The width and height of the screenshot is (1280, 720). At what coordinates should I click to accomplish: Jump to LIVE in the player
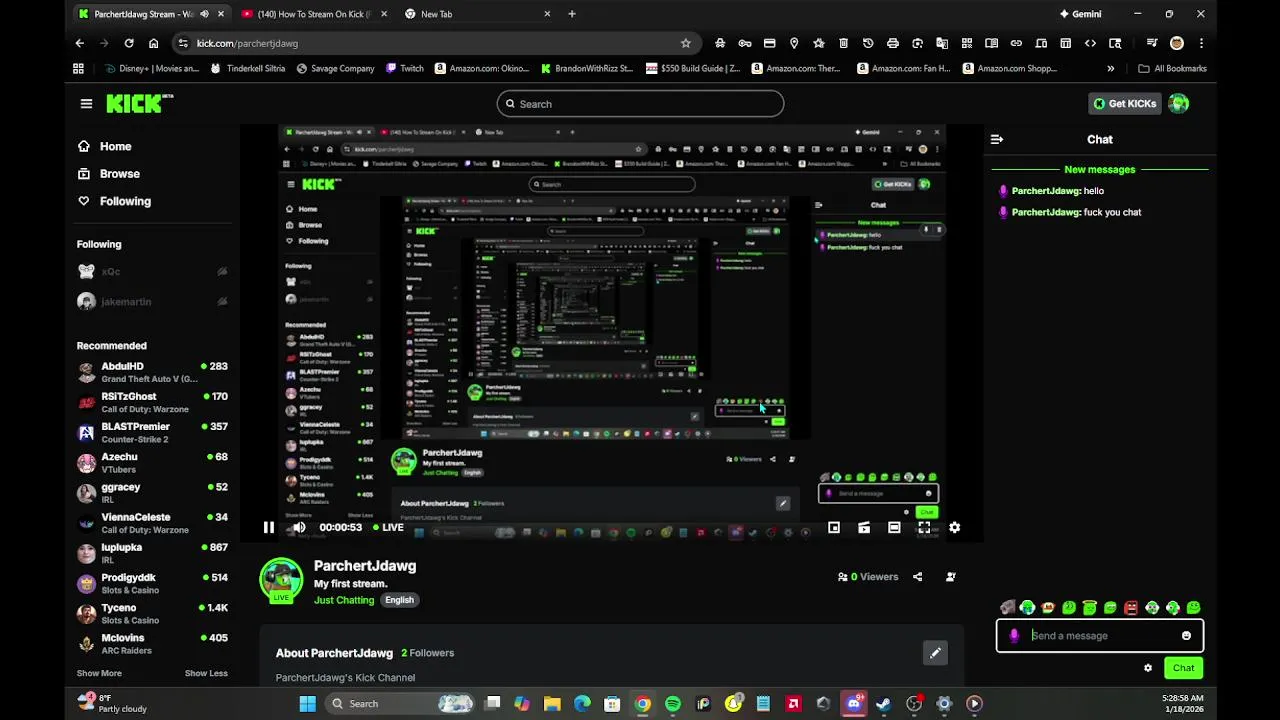pyautogui.click(x=388, y=527)
